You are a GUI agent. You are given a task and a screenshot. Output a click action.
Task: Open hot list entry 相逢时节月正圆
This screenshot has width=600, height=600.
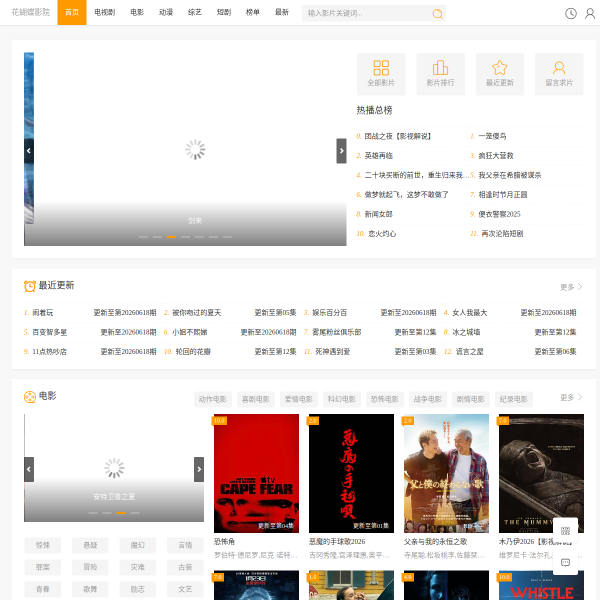tap(502, 195)
